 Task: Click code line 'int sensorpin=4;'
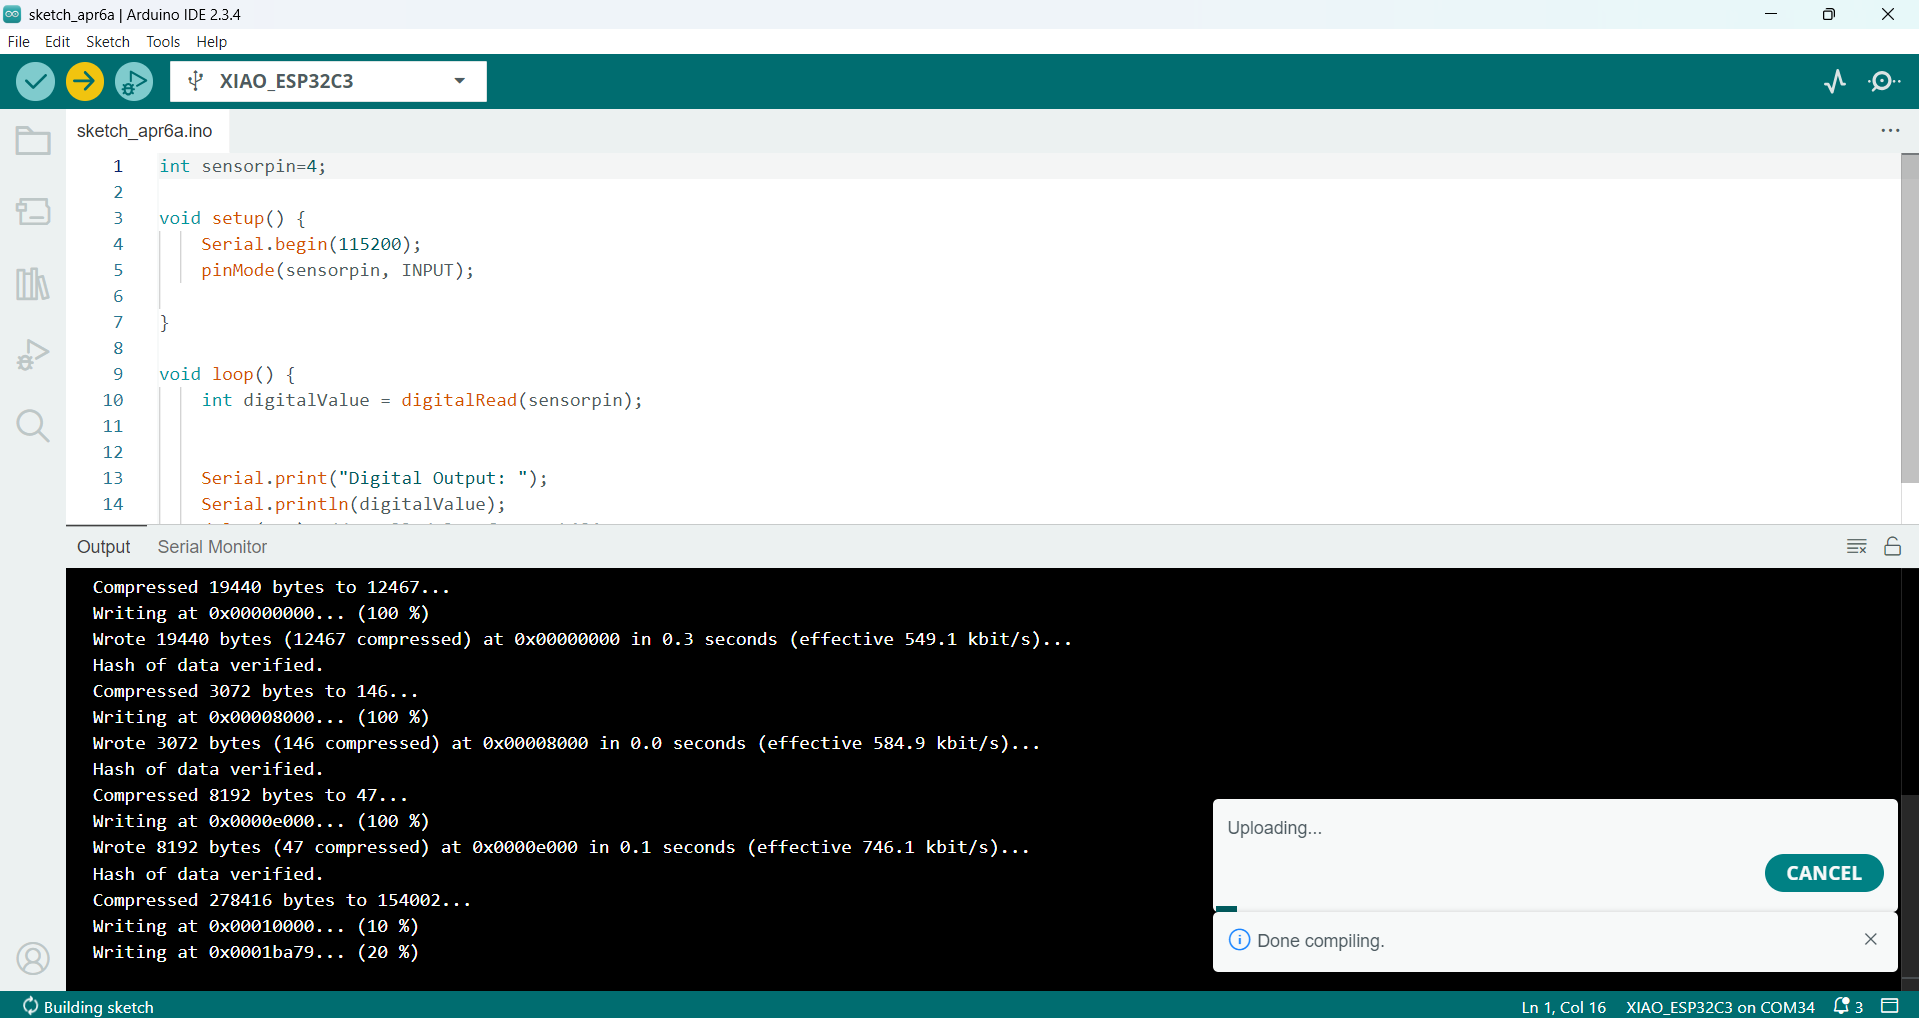click(243, 166)
